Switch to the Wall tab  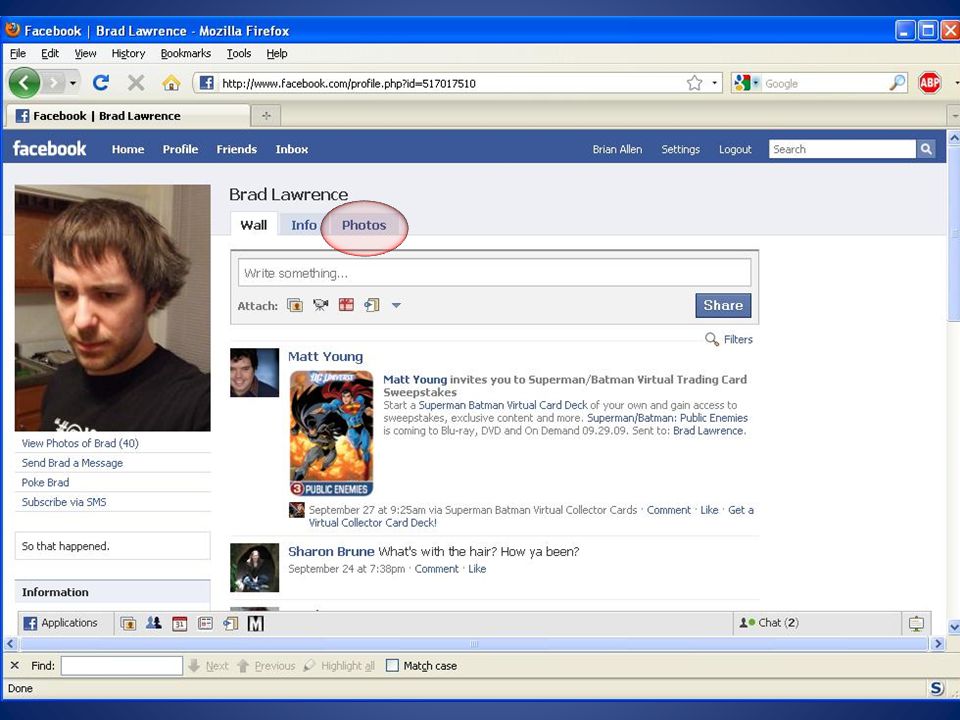253,225
